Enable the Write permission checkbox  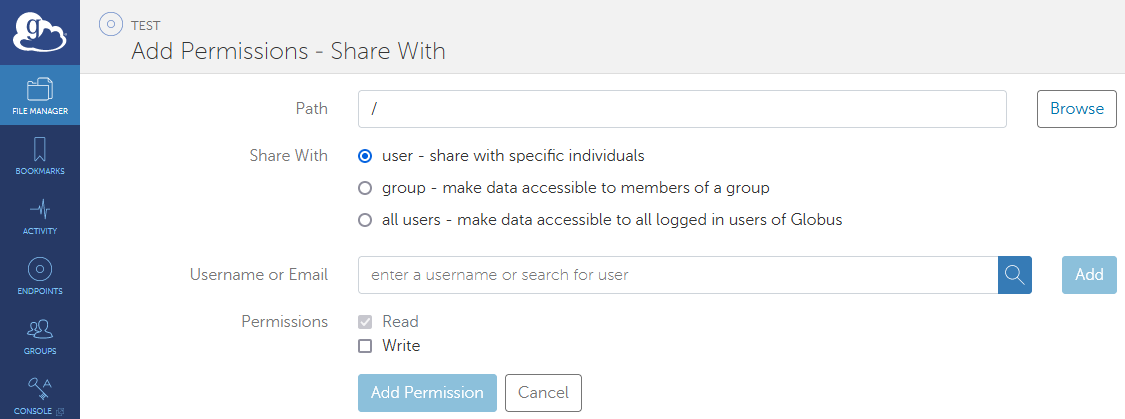click(x=365, y=346)
